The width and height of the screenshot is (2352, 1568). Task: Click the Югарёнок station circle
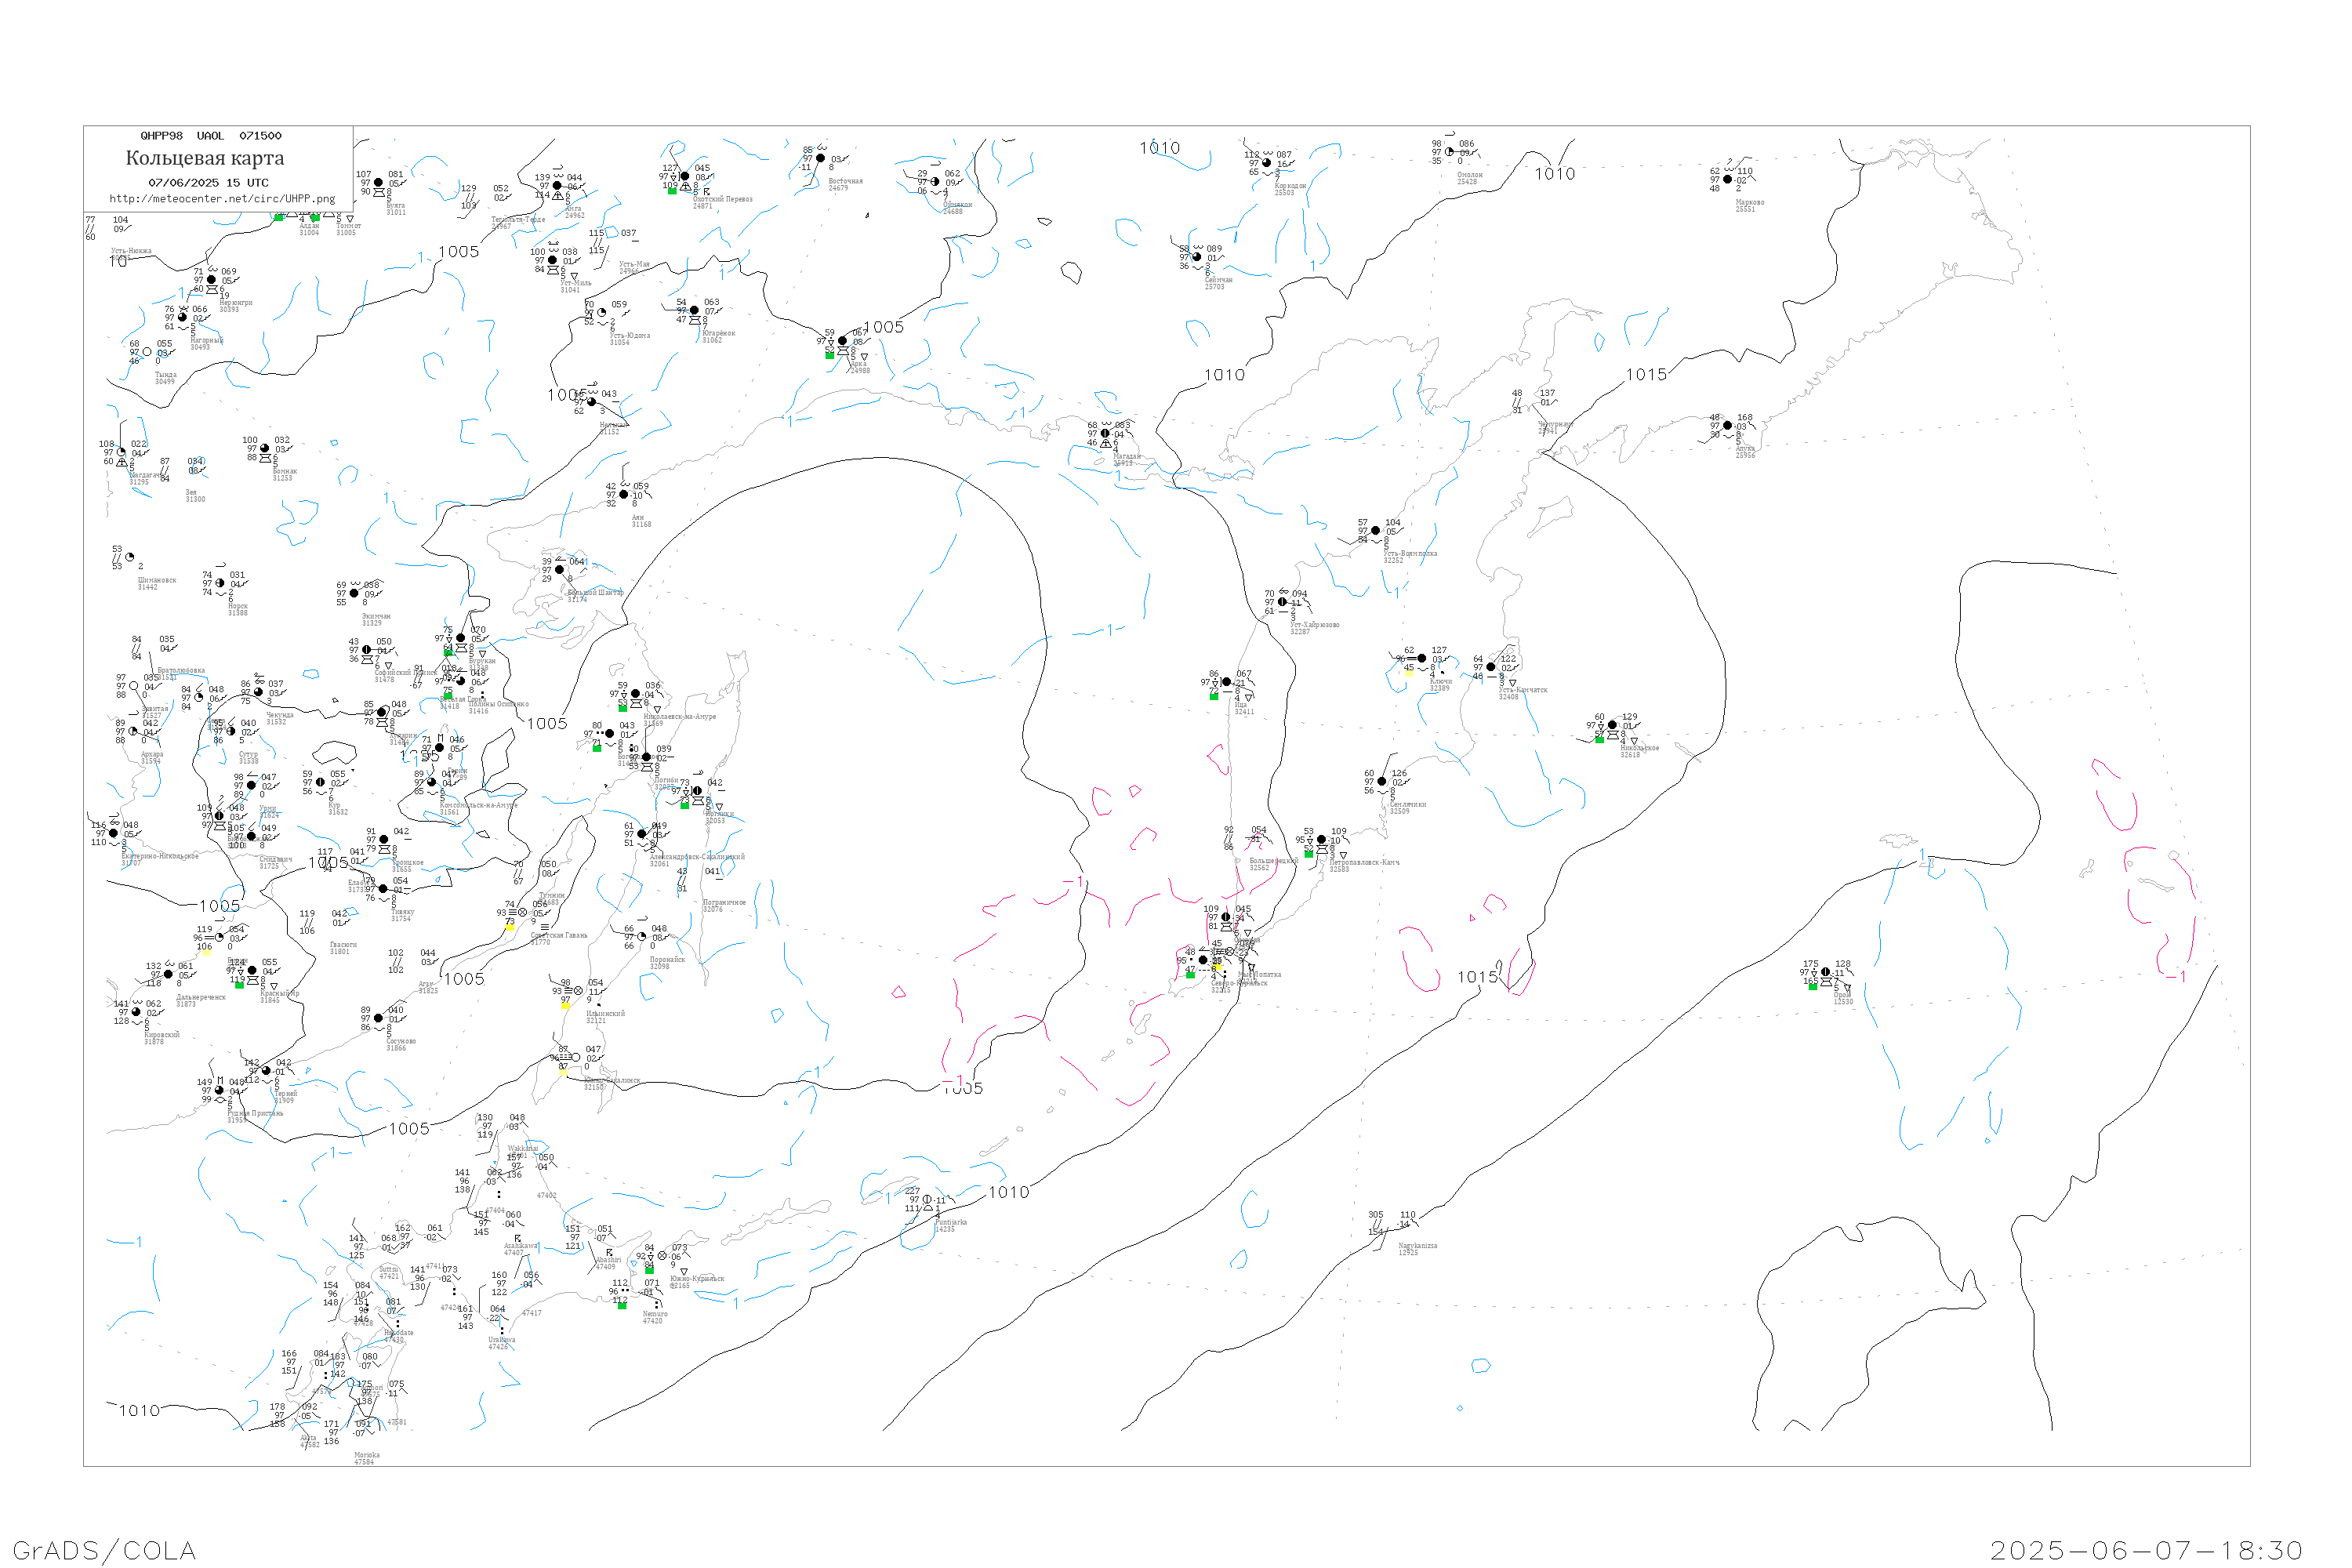694,310
